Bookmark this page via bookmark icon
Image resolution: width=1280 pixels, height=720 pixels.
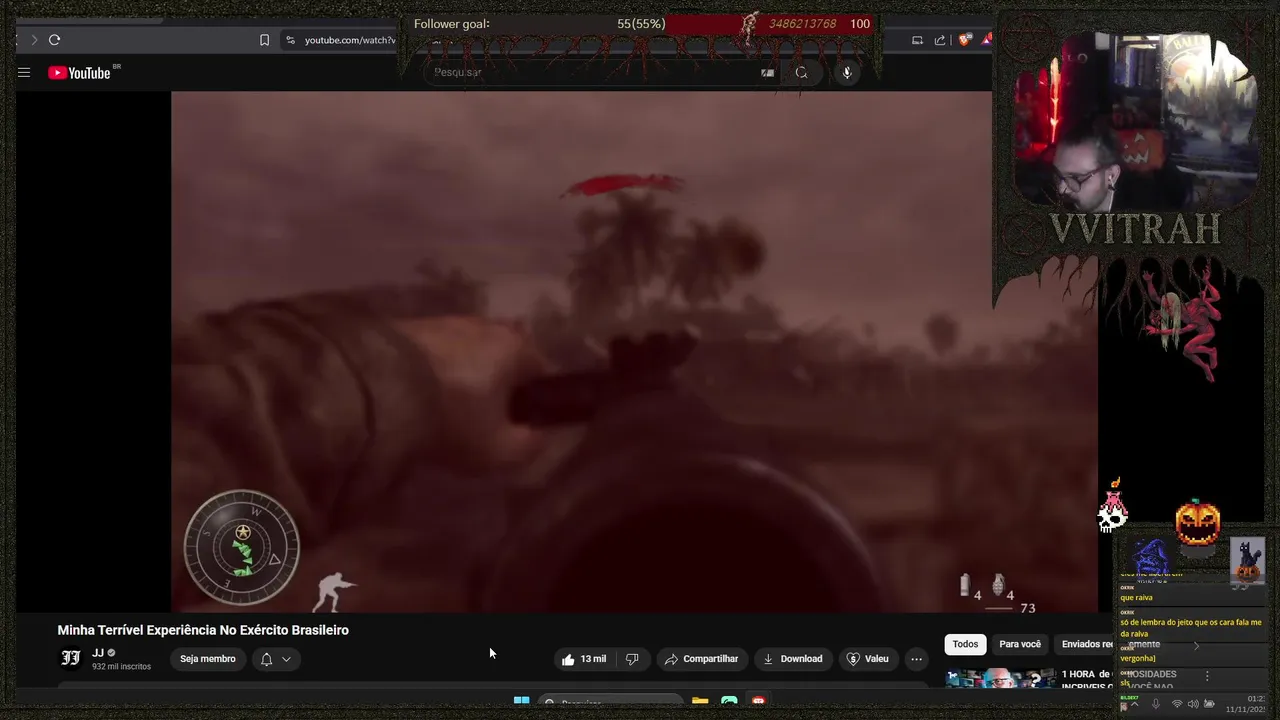tap(264, 40)
